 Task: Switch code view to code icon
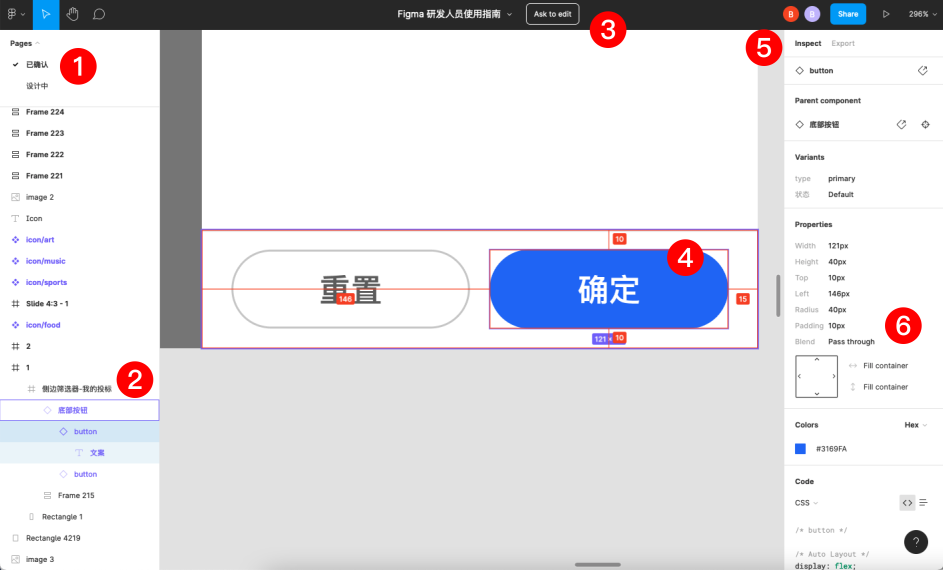click(x=907, y=503)
